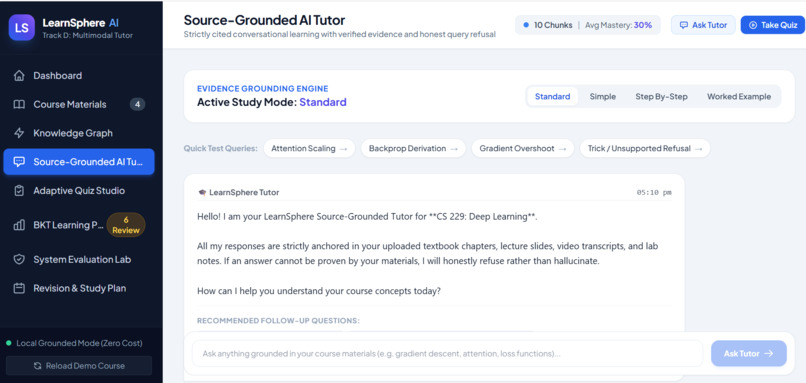Image resolution: width=806 pixels, height=383 pixels.
Task: Open the Dashboard page
Action: pos(79,76)
